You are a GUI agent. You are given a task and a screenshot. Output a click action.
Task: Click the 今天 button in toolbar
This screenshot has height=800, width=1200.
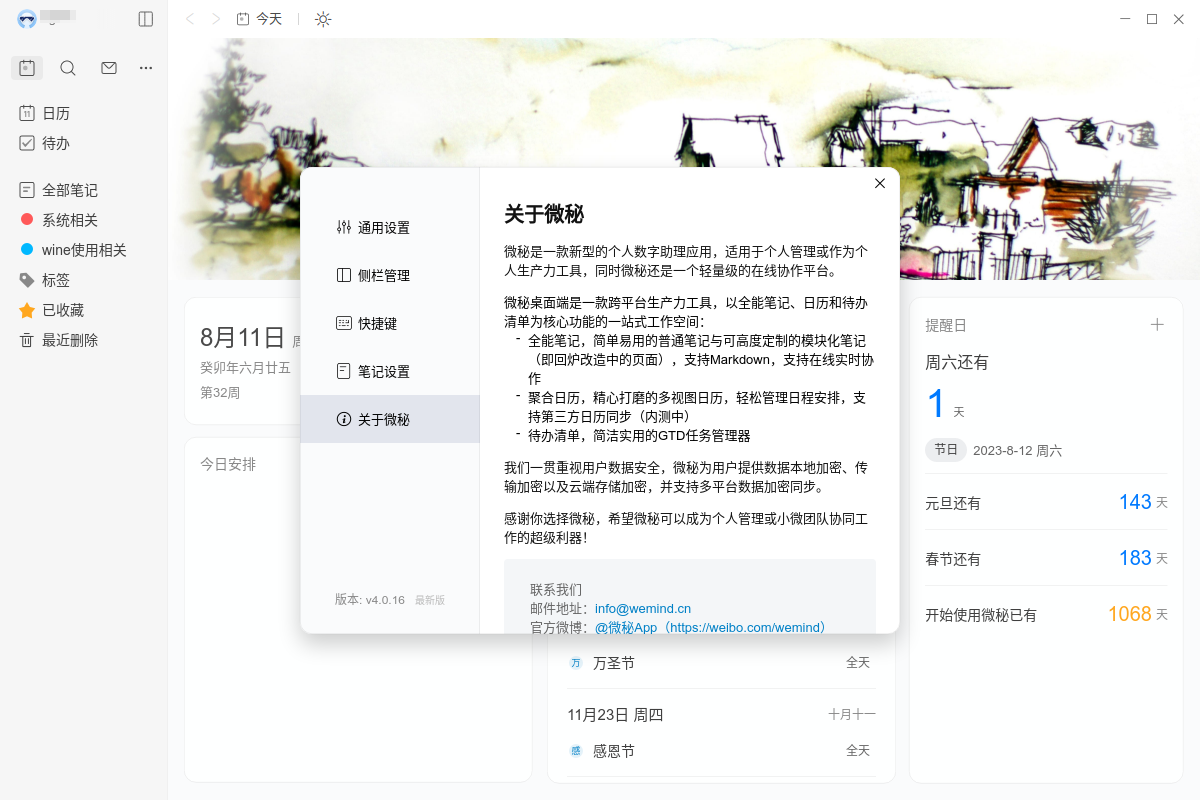click(260, 19)
